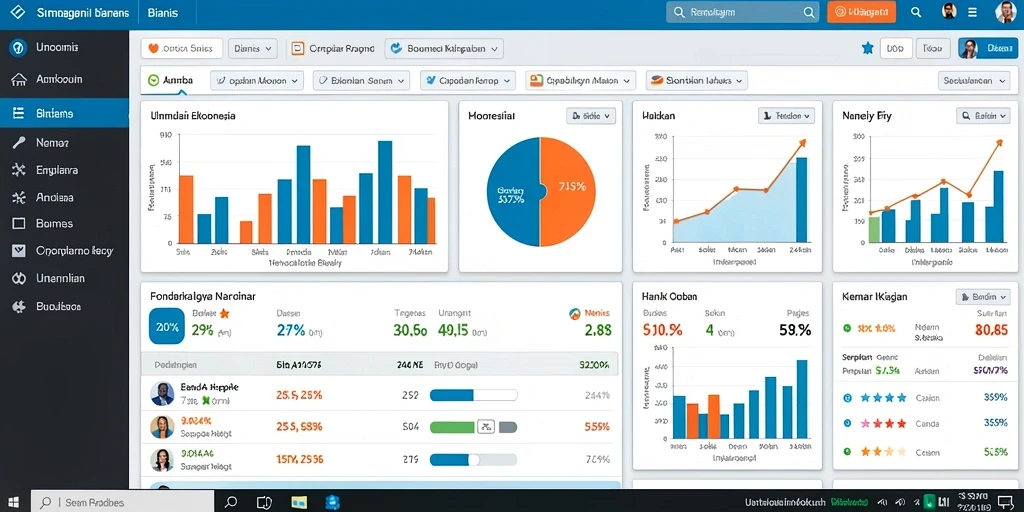Click the Windows Start logo on taskbar
Image resolution: width=1024 pixels, height=512 pixels.
(x=13, y=503)
